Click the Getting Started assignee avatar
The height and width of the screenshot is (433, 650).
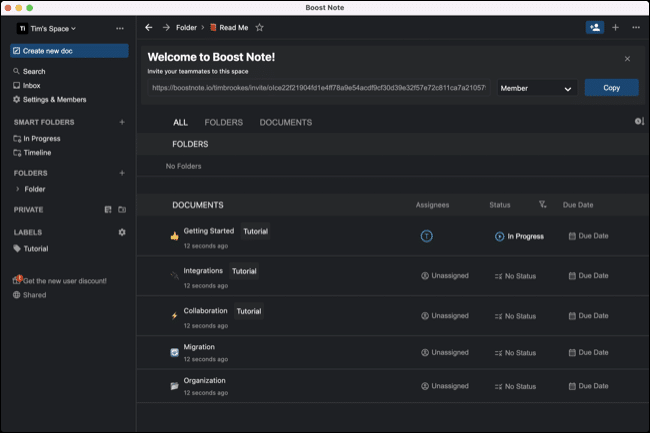pyautogui.click(x=427, y=236)
